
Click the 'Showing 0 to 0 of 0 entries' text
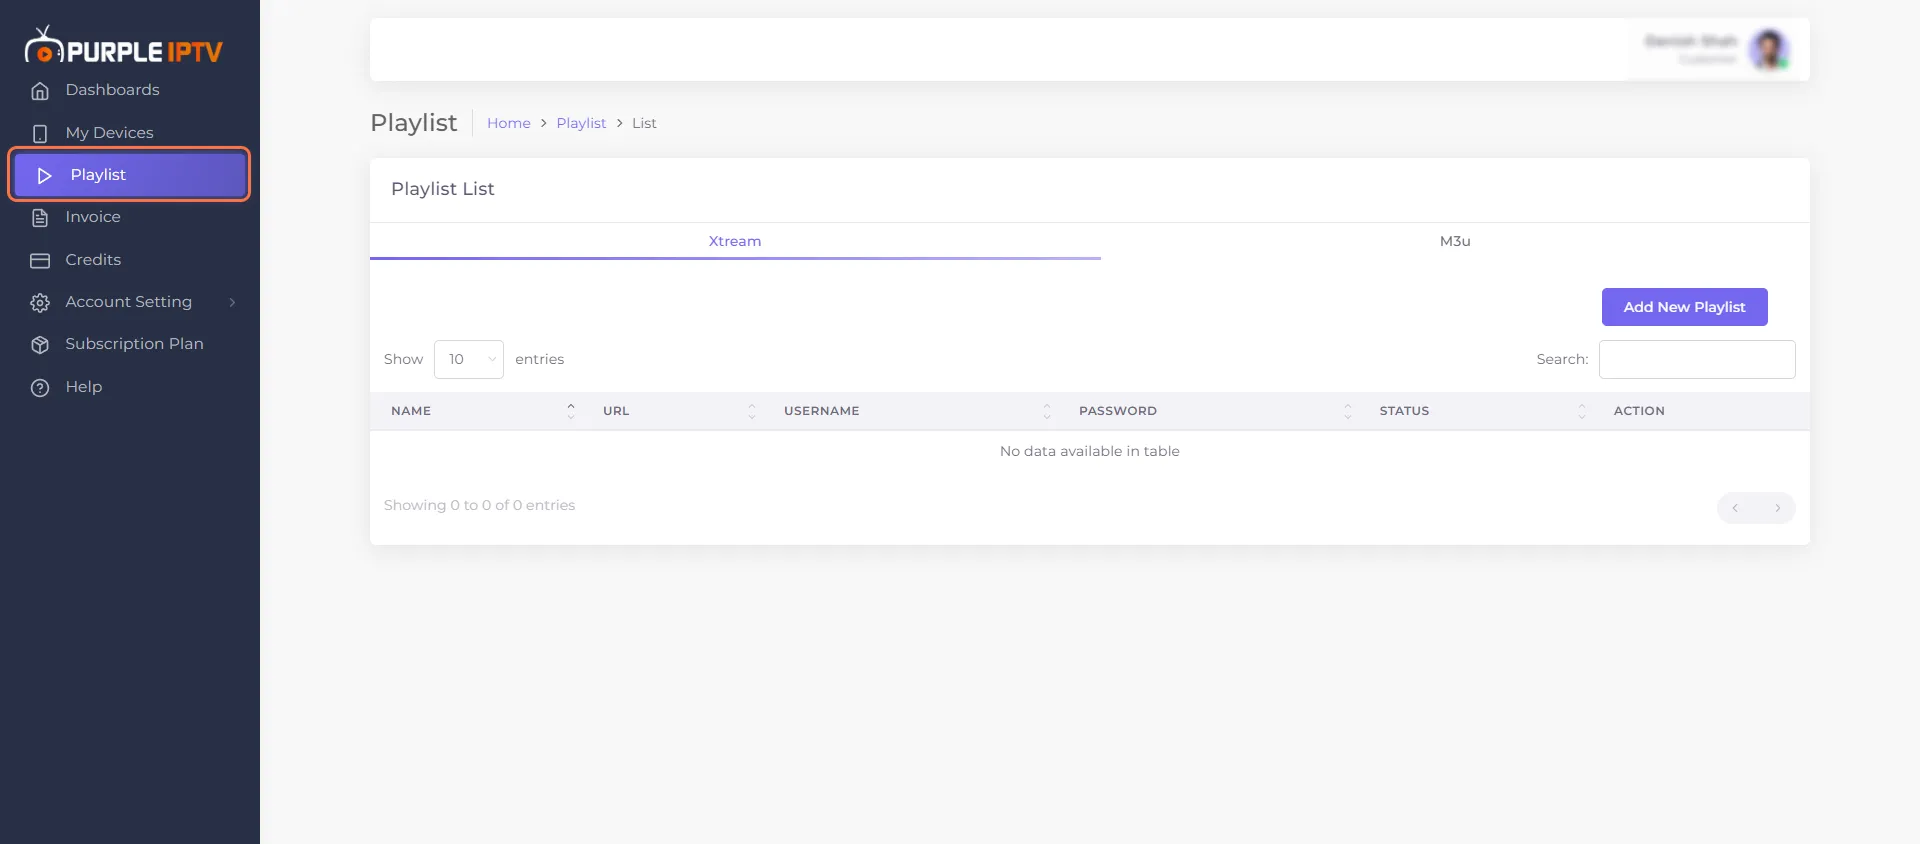[480, 505]
